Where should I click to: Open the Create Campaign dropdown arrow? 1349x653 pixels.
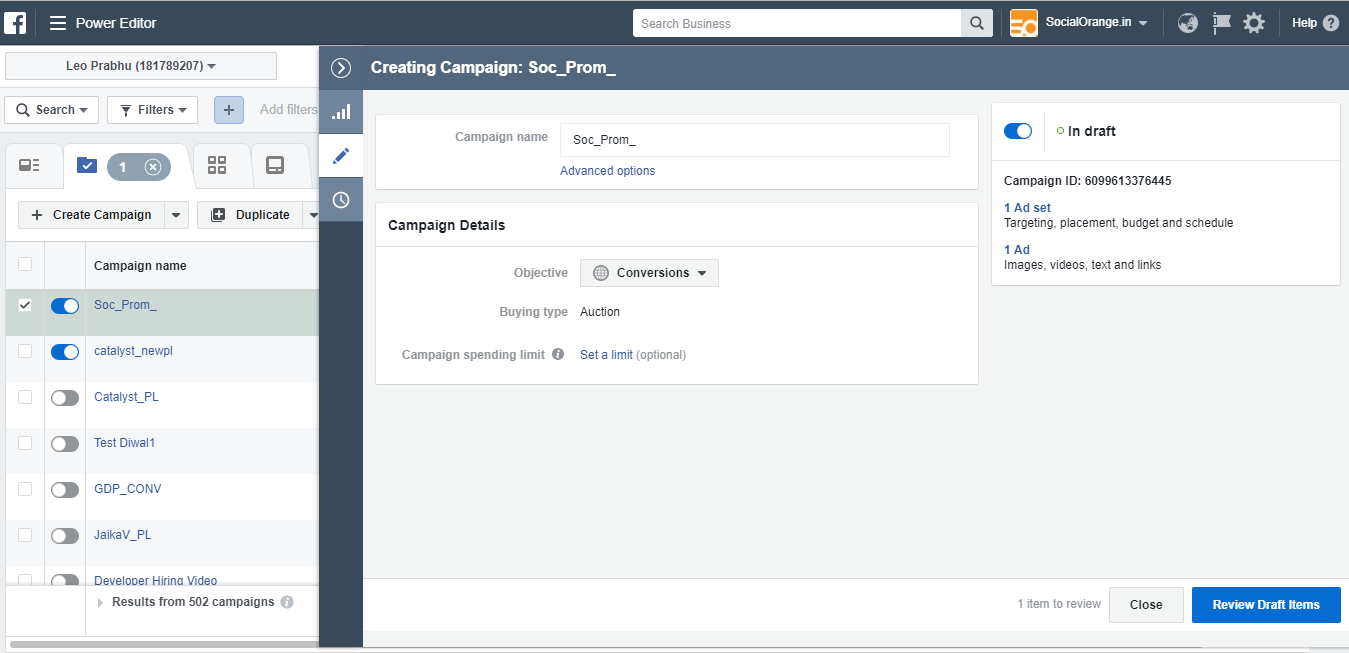(176, 214)
